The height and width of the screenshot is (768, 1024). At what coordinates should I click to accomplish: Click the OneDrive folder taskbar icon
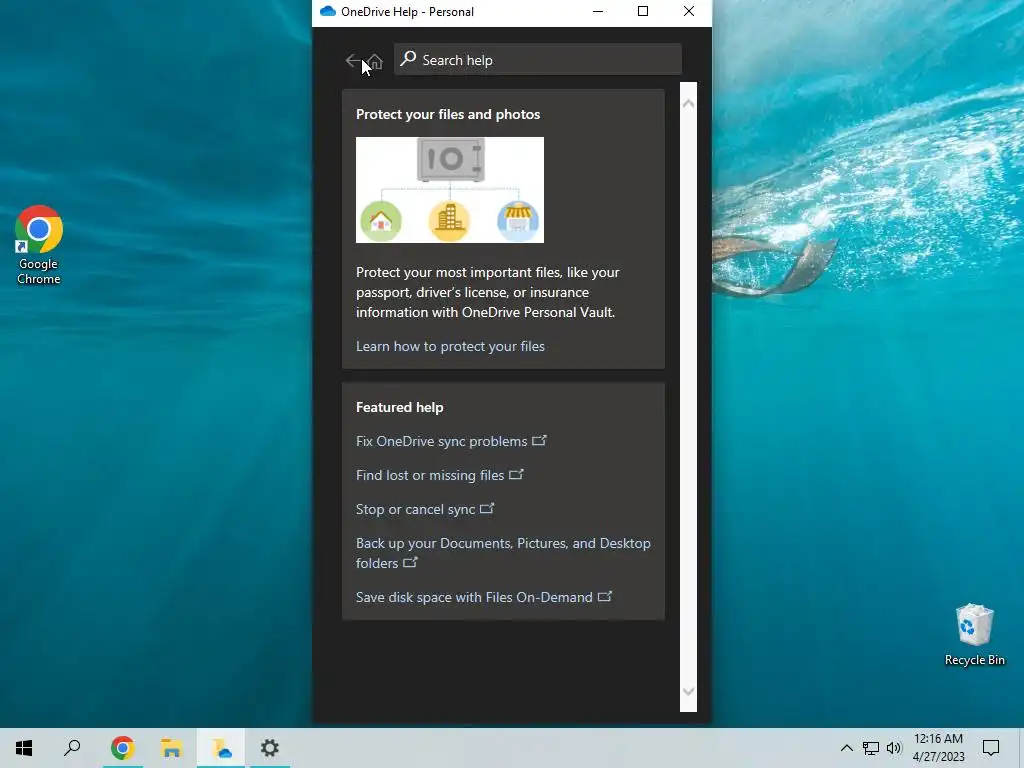coord(221,748)
